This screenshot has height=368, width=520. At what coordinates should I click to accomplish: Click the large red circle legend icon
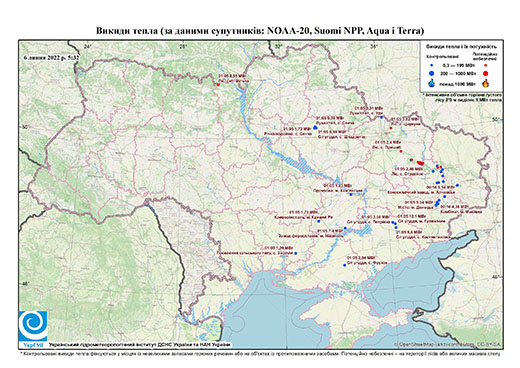pos(486,73)
